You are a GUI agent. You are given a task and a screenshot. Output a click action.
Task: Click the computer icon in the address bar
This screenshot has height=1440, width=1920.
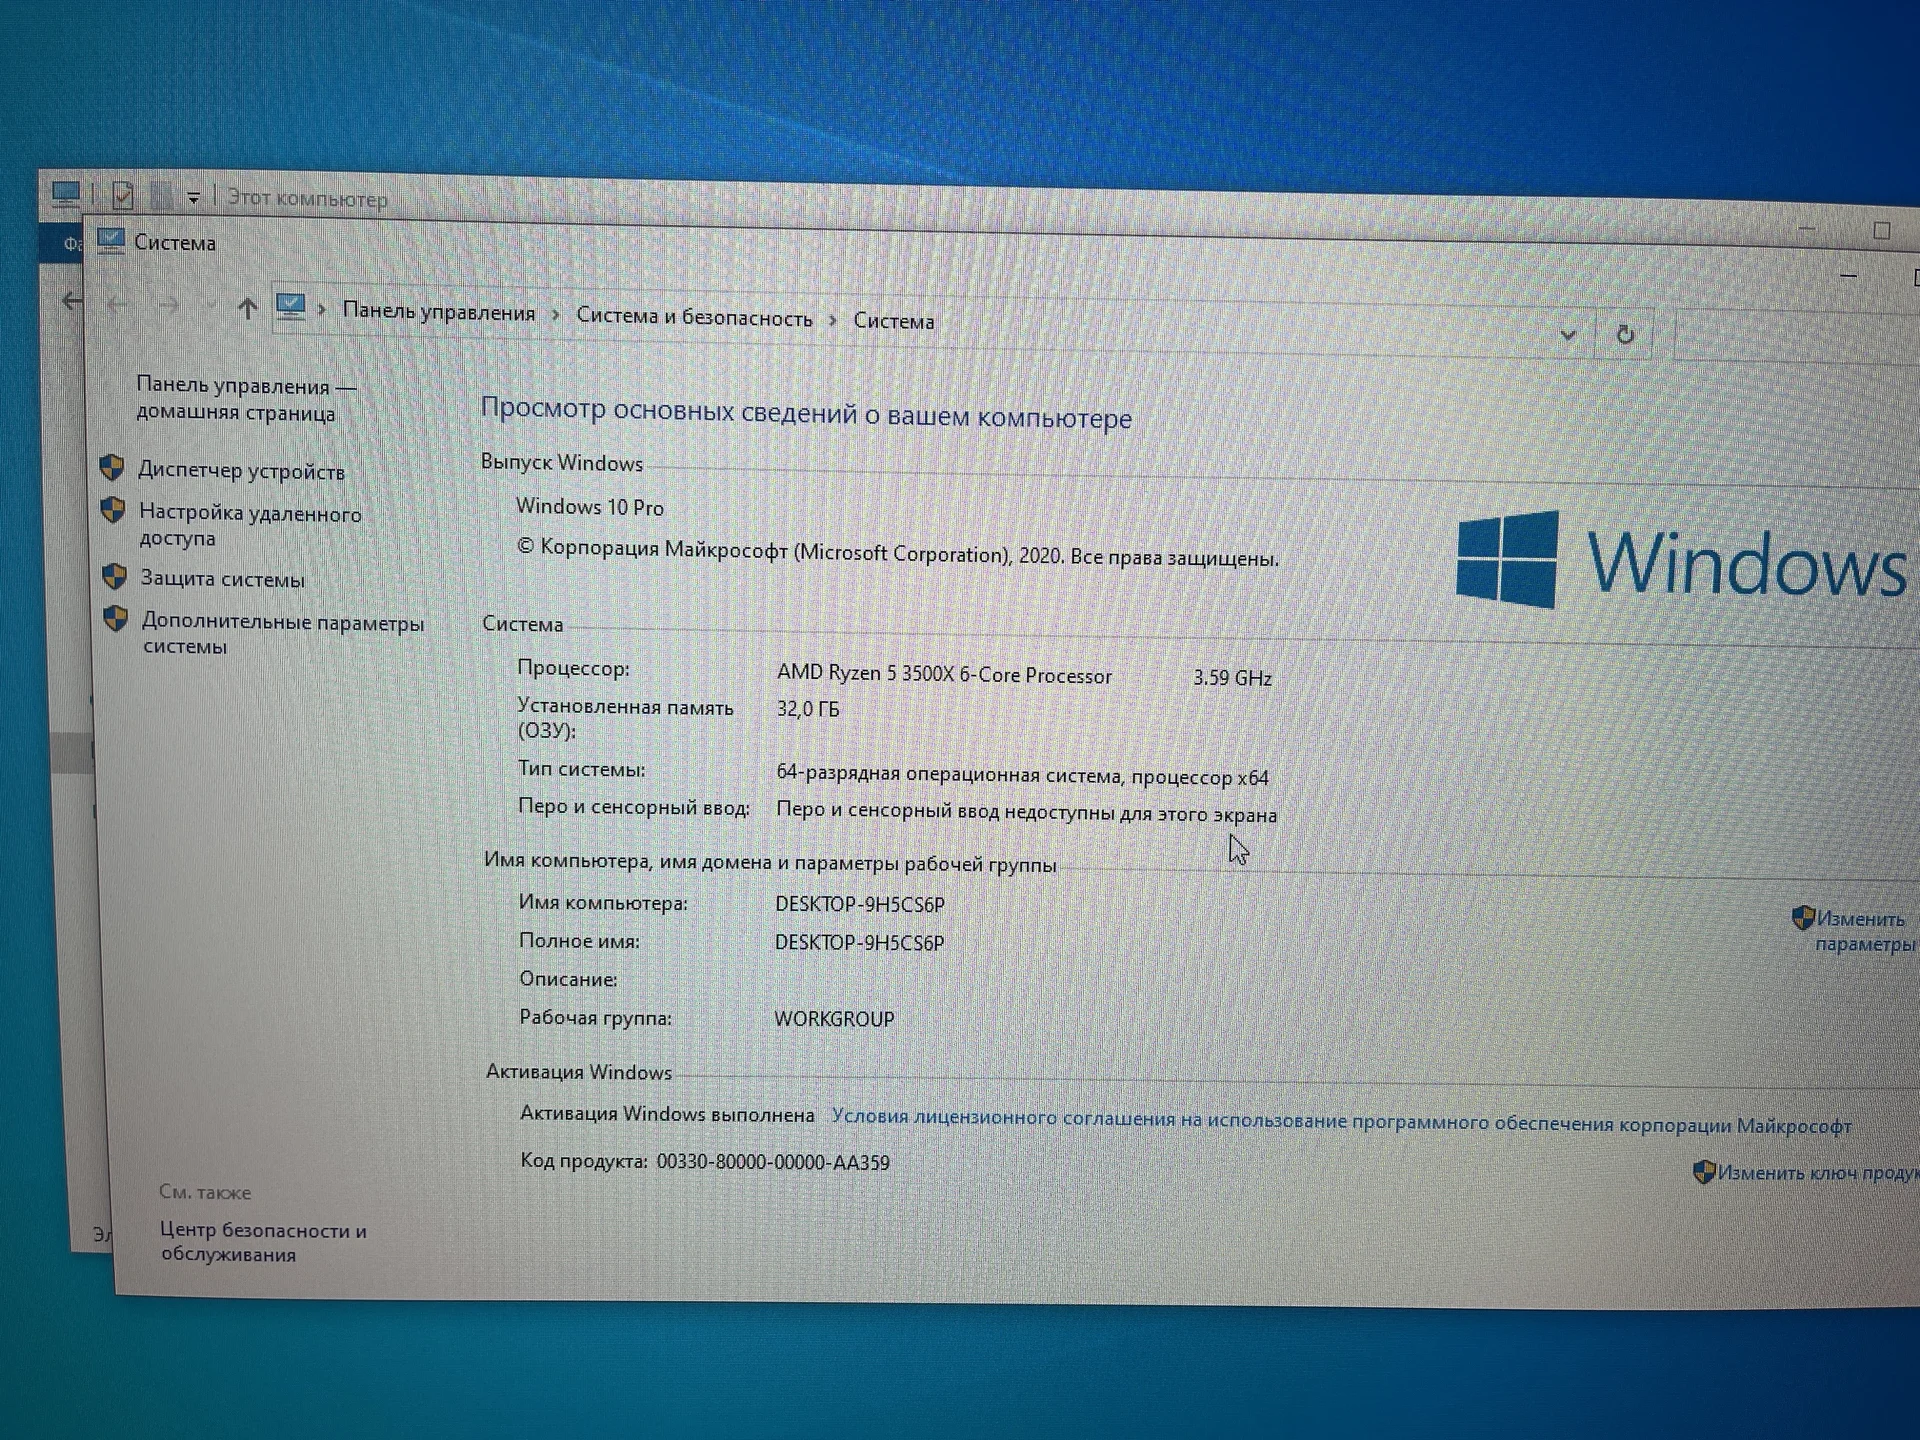click(x=291, y=307)
